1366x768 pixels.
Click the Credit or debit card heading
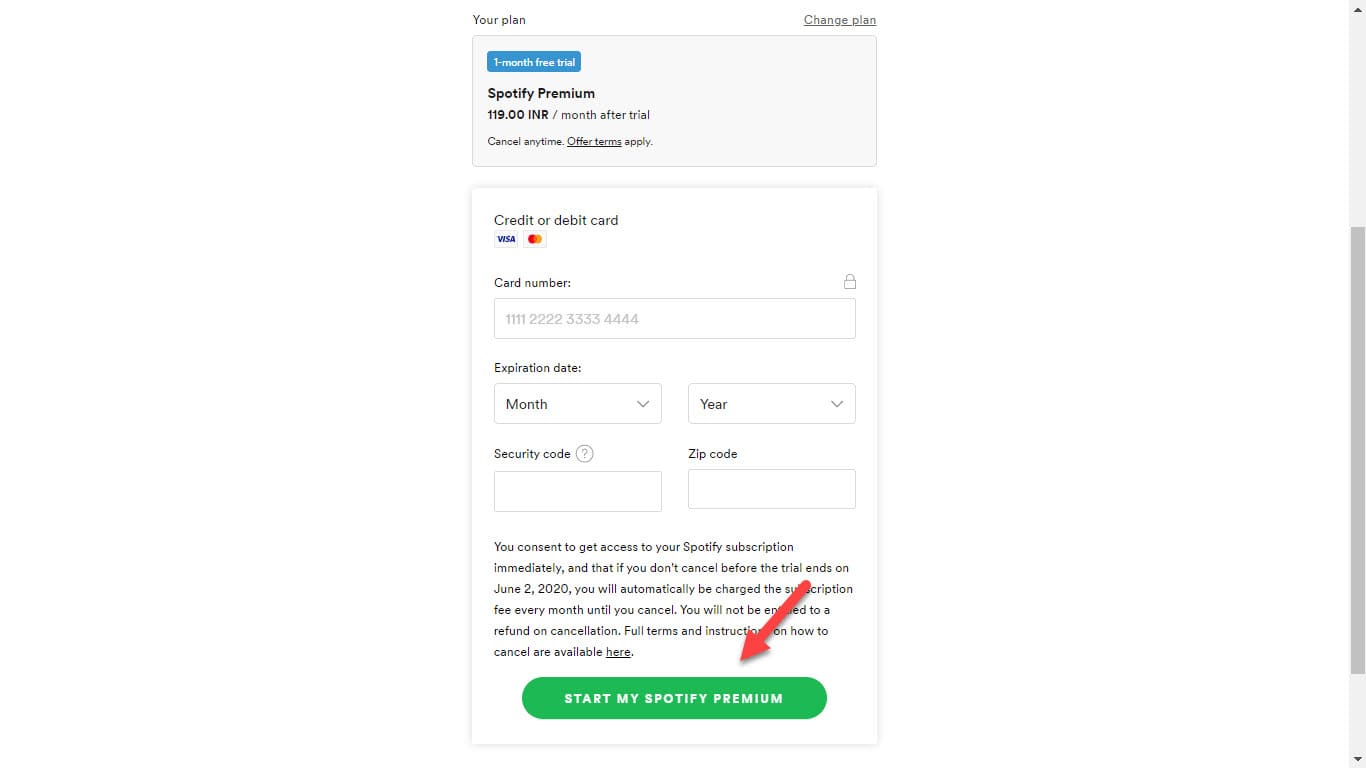556,220
